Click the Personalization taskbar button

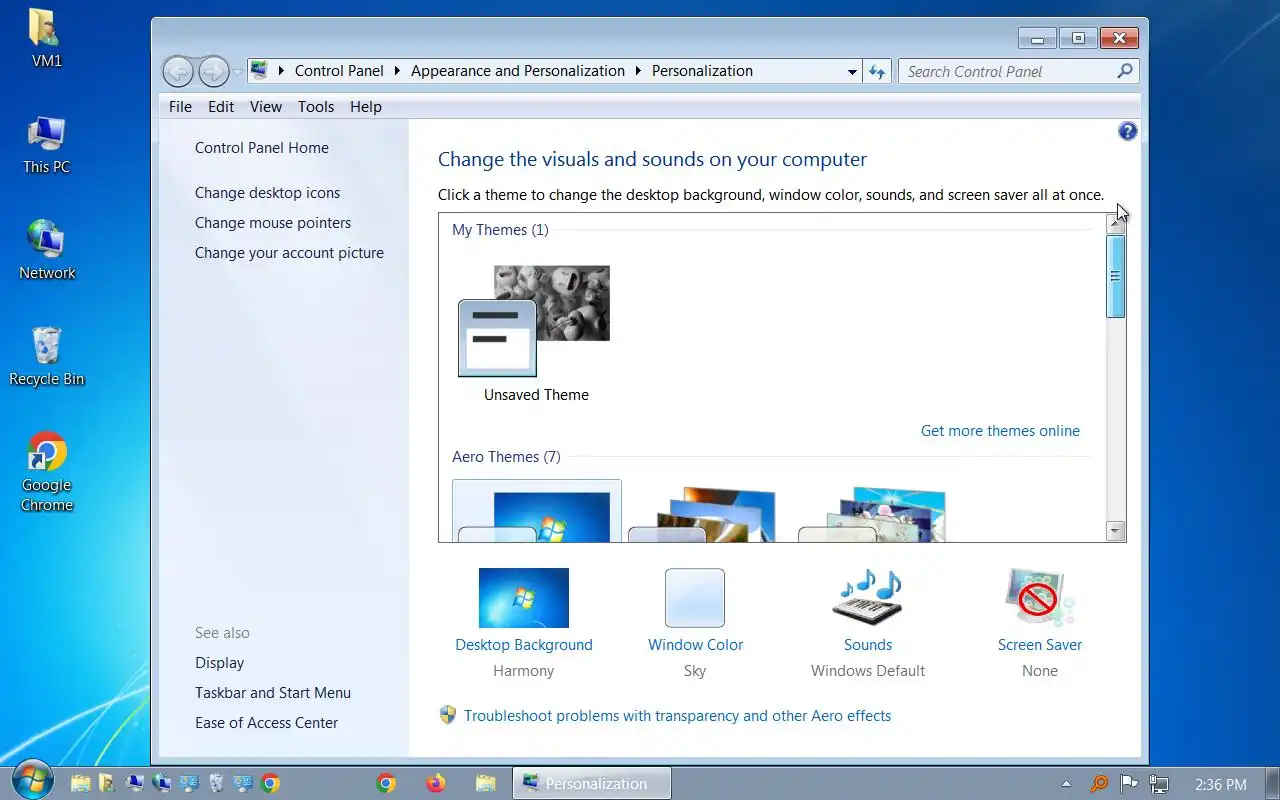click(x=592, y=783)
